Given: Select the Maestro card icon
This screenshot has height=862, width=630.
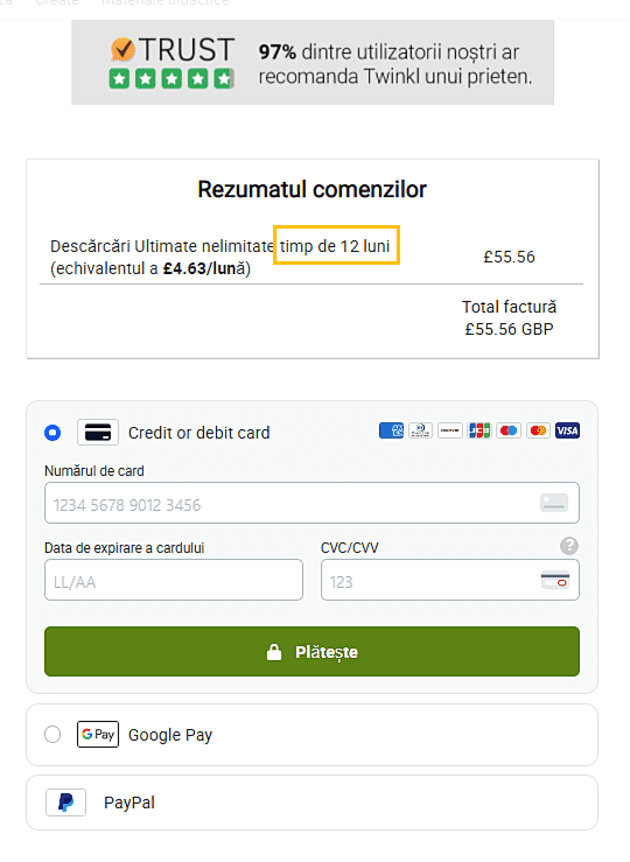Looking at the screenshot, I should click(508, 430).
